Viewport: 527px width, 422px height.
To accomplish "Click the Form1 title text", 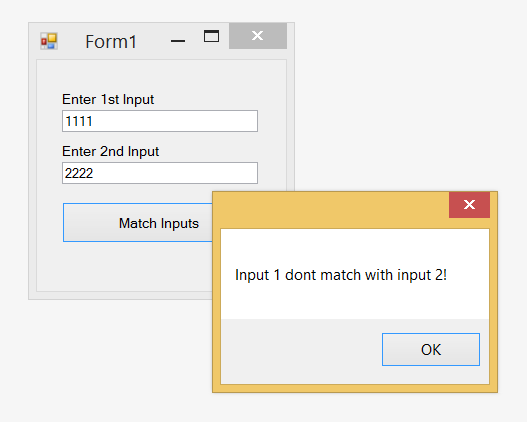I will click(111, 42).
